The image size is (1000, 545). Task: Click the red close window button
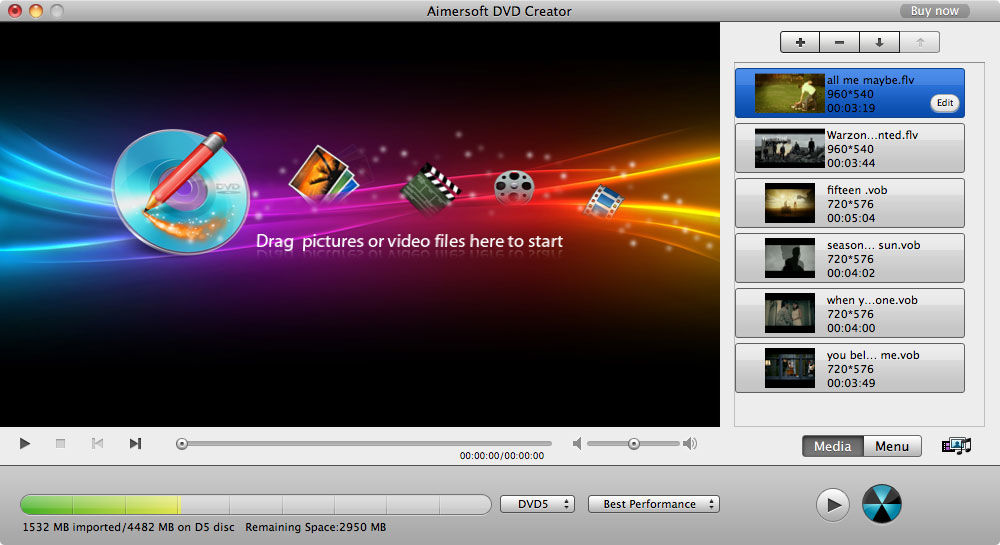point(14,11)
